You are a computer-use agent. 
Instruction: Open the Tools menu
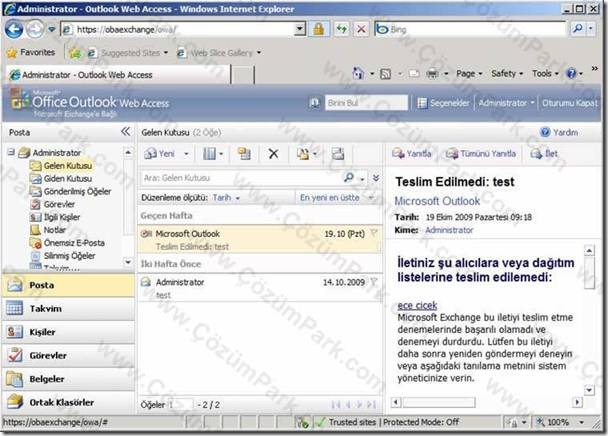click(x=545, y=73)
